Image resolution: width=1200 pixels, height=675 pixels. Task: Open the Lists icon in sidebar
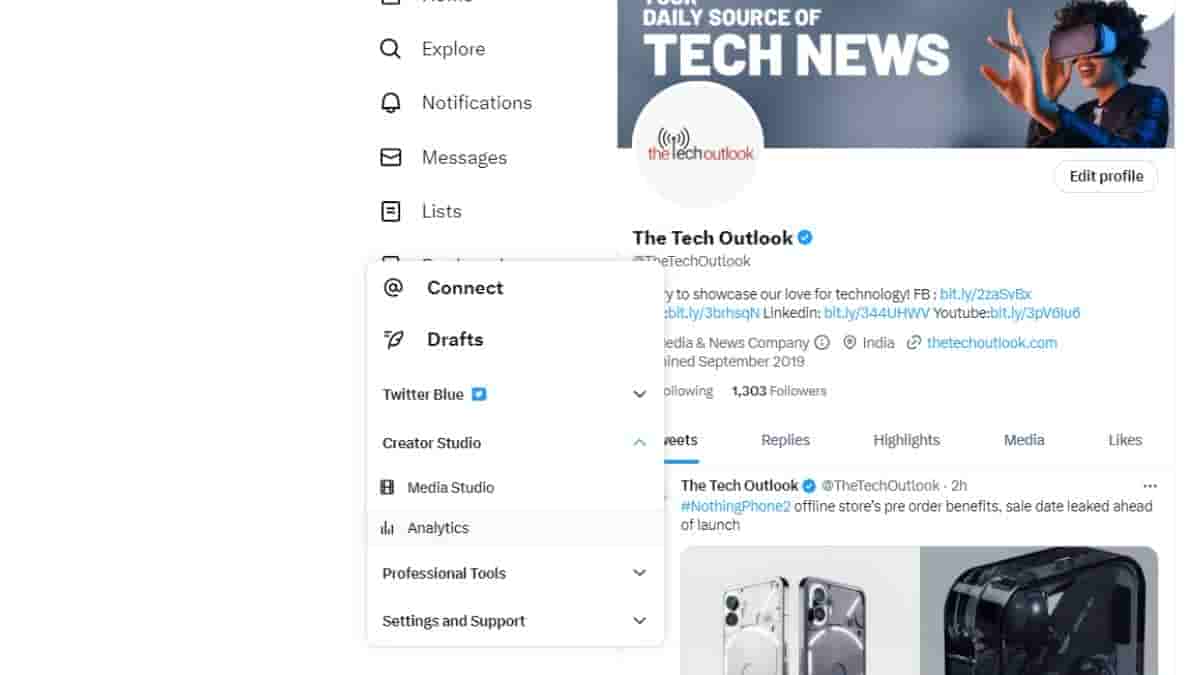coord(391,211)
